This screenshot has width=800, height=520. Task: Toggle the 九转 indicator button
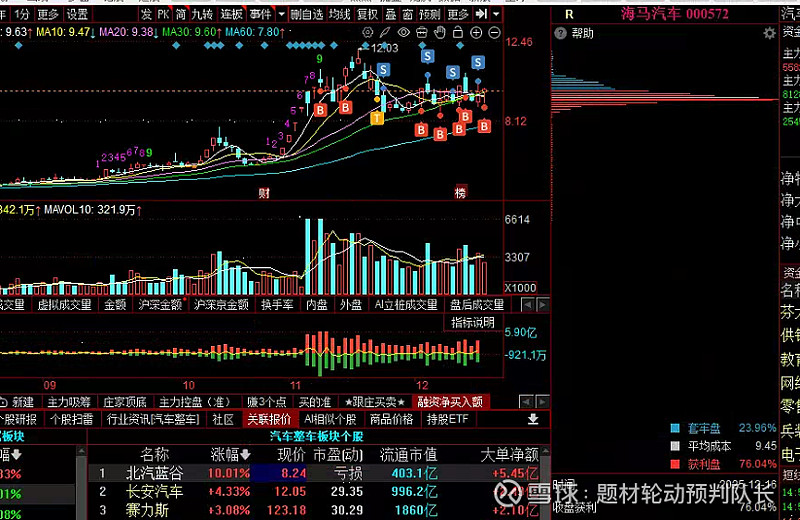tap(202, 14)
